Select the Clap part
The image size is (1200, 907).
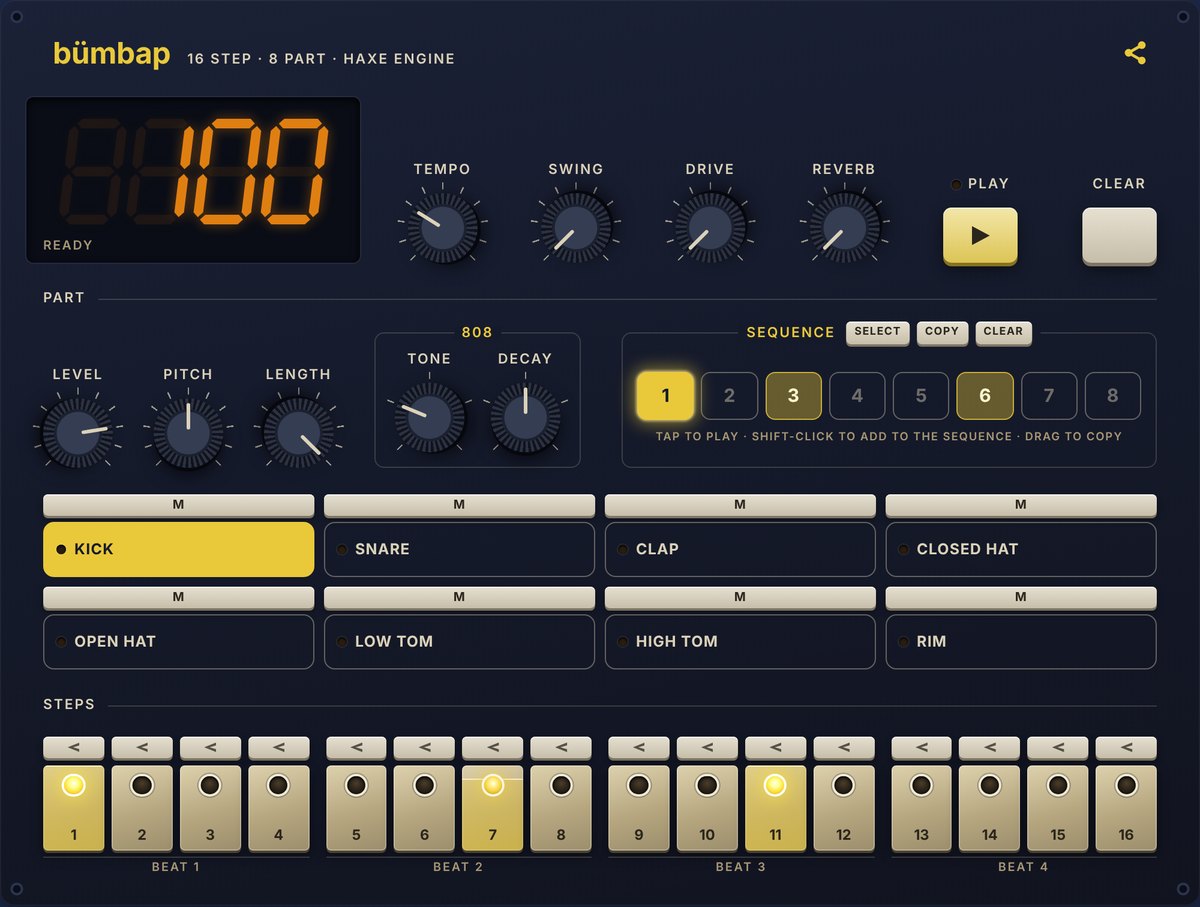(740, 549)
